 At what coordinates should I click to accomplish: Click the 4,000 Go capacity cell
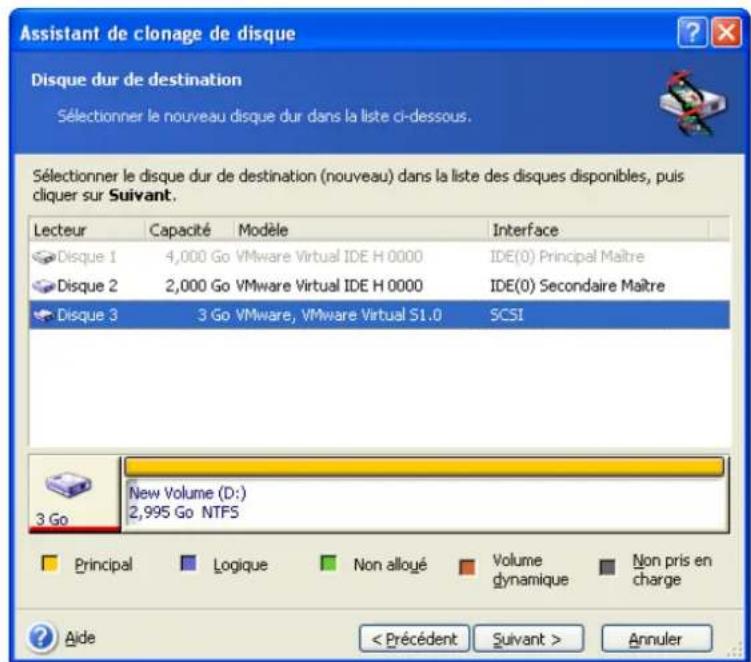coord(197,257)
